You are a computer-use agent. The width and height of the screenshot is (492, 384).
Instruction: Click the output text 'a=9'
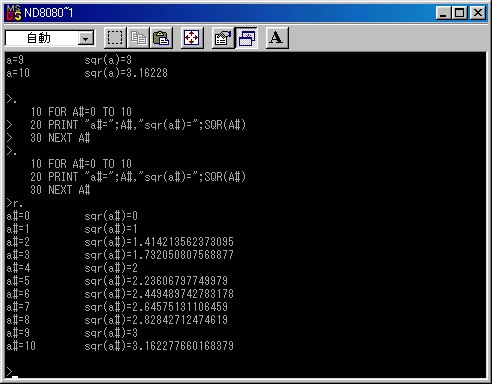pyautogui.click(x=15, y=60)
